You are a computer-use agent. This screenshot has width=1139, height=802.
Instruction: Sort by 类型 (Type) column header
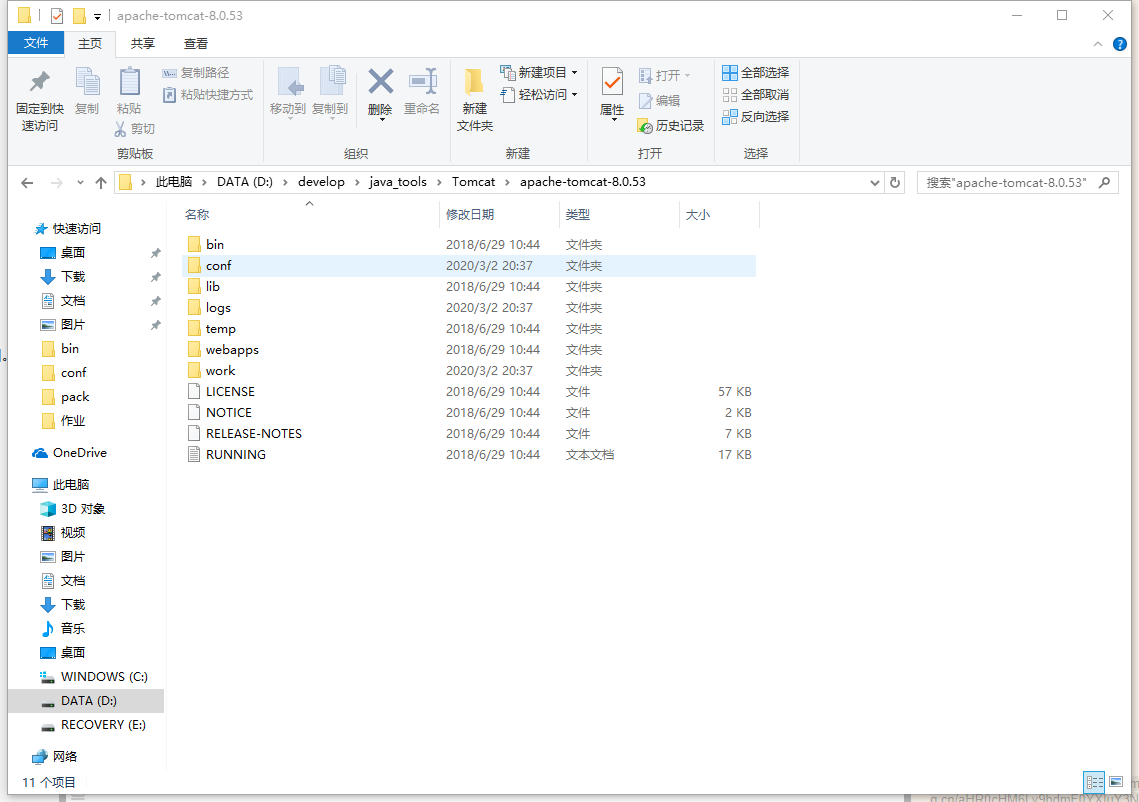[577, 214]
